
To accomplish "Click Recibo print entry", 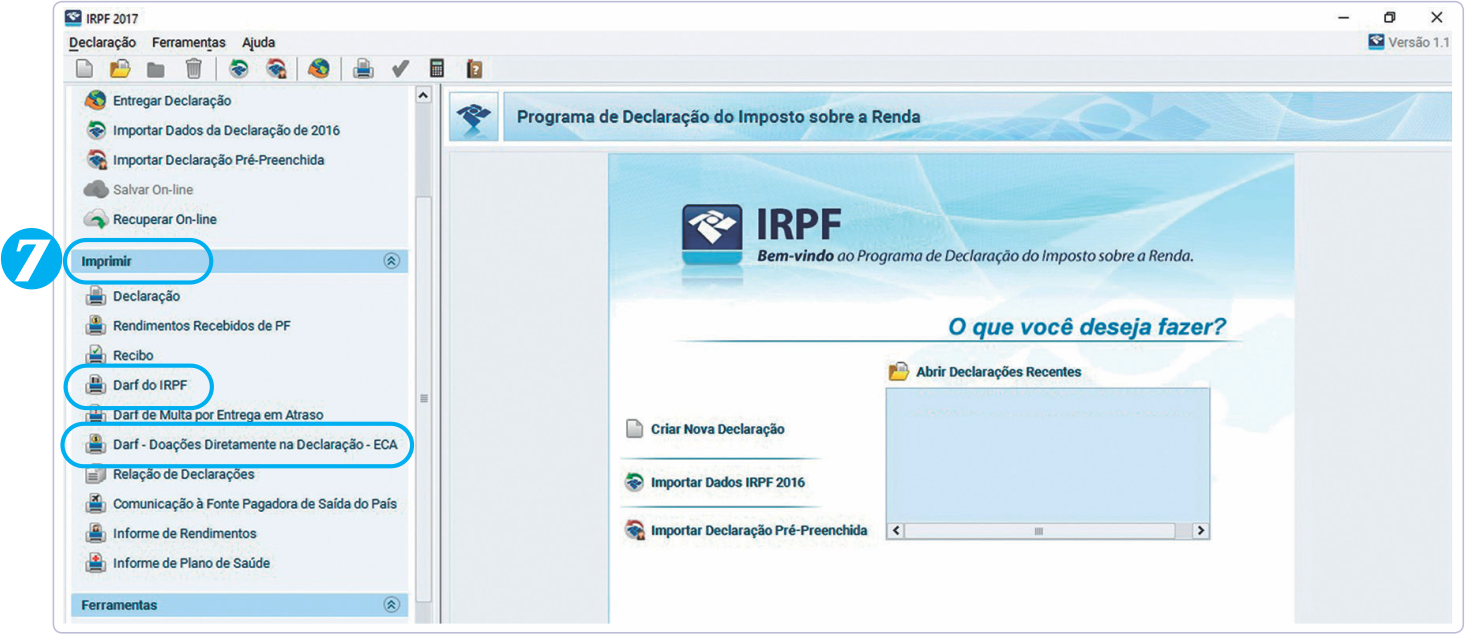I will click(x=133, y=355).
